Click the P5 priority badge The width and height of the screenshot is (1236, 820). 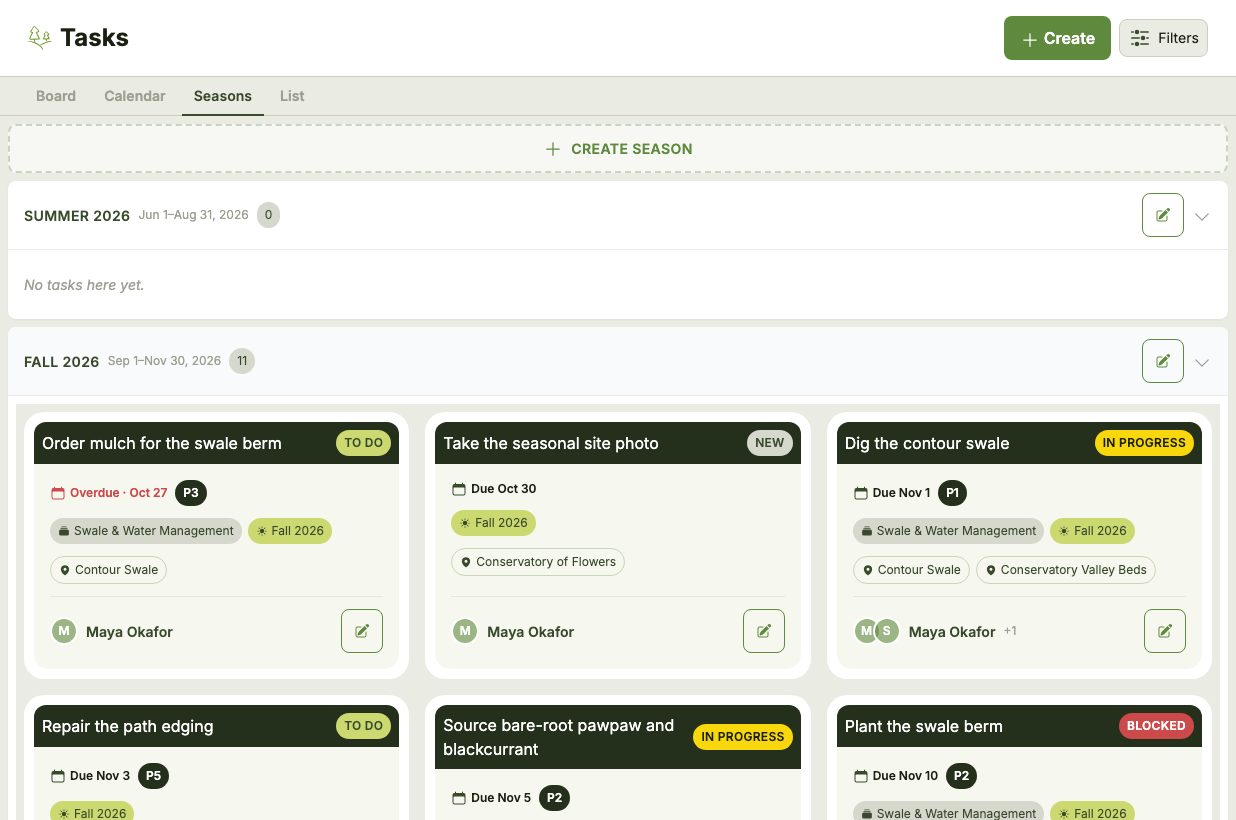(x=153, y=776)
